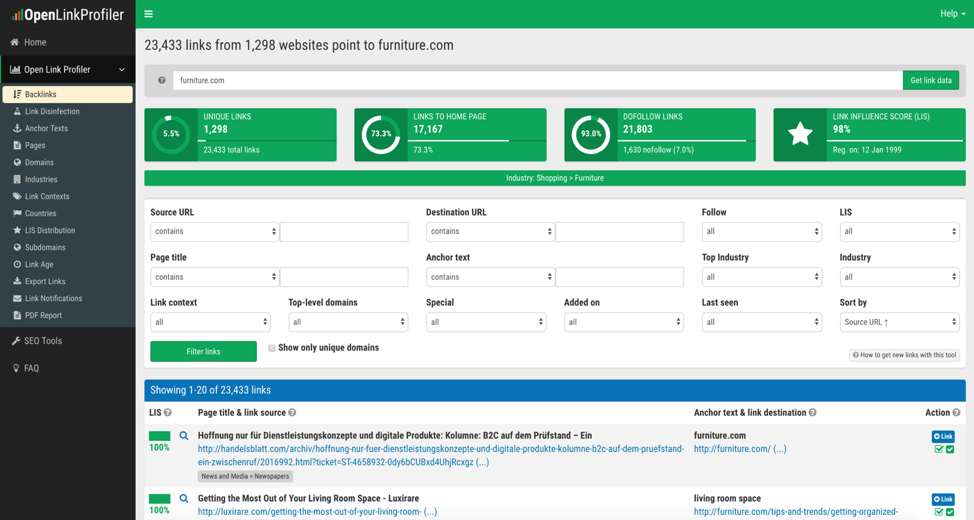Open the LIS filter dropdown

click(x=899, y=231)
